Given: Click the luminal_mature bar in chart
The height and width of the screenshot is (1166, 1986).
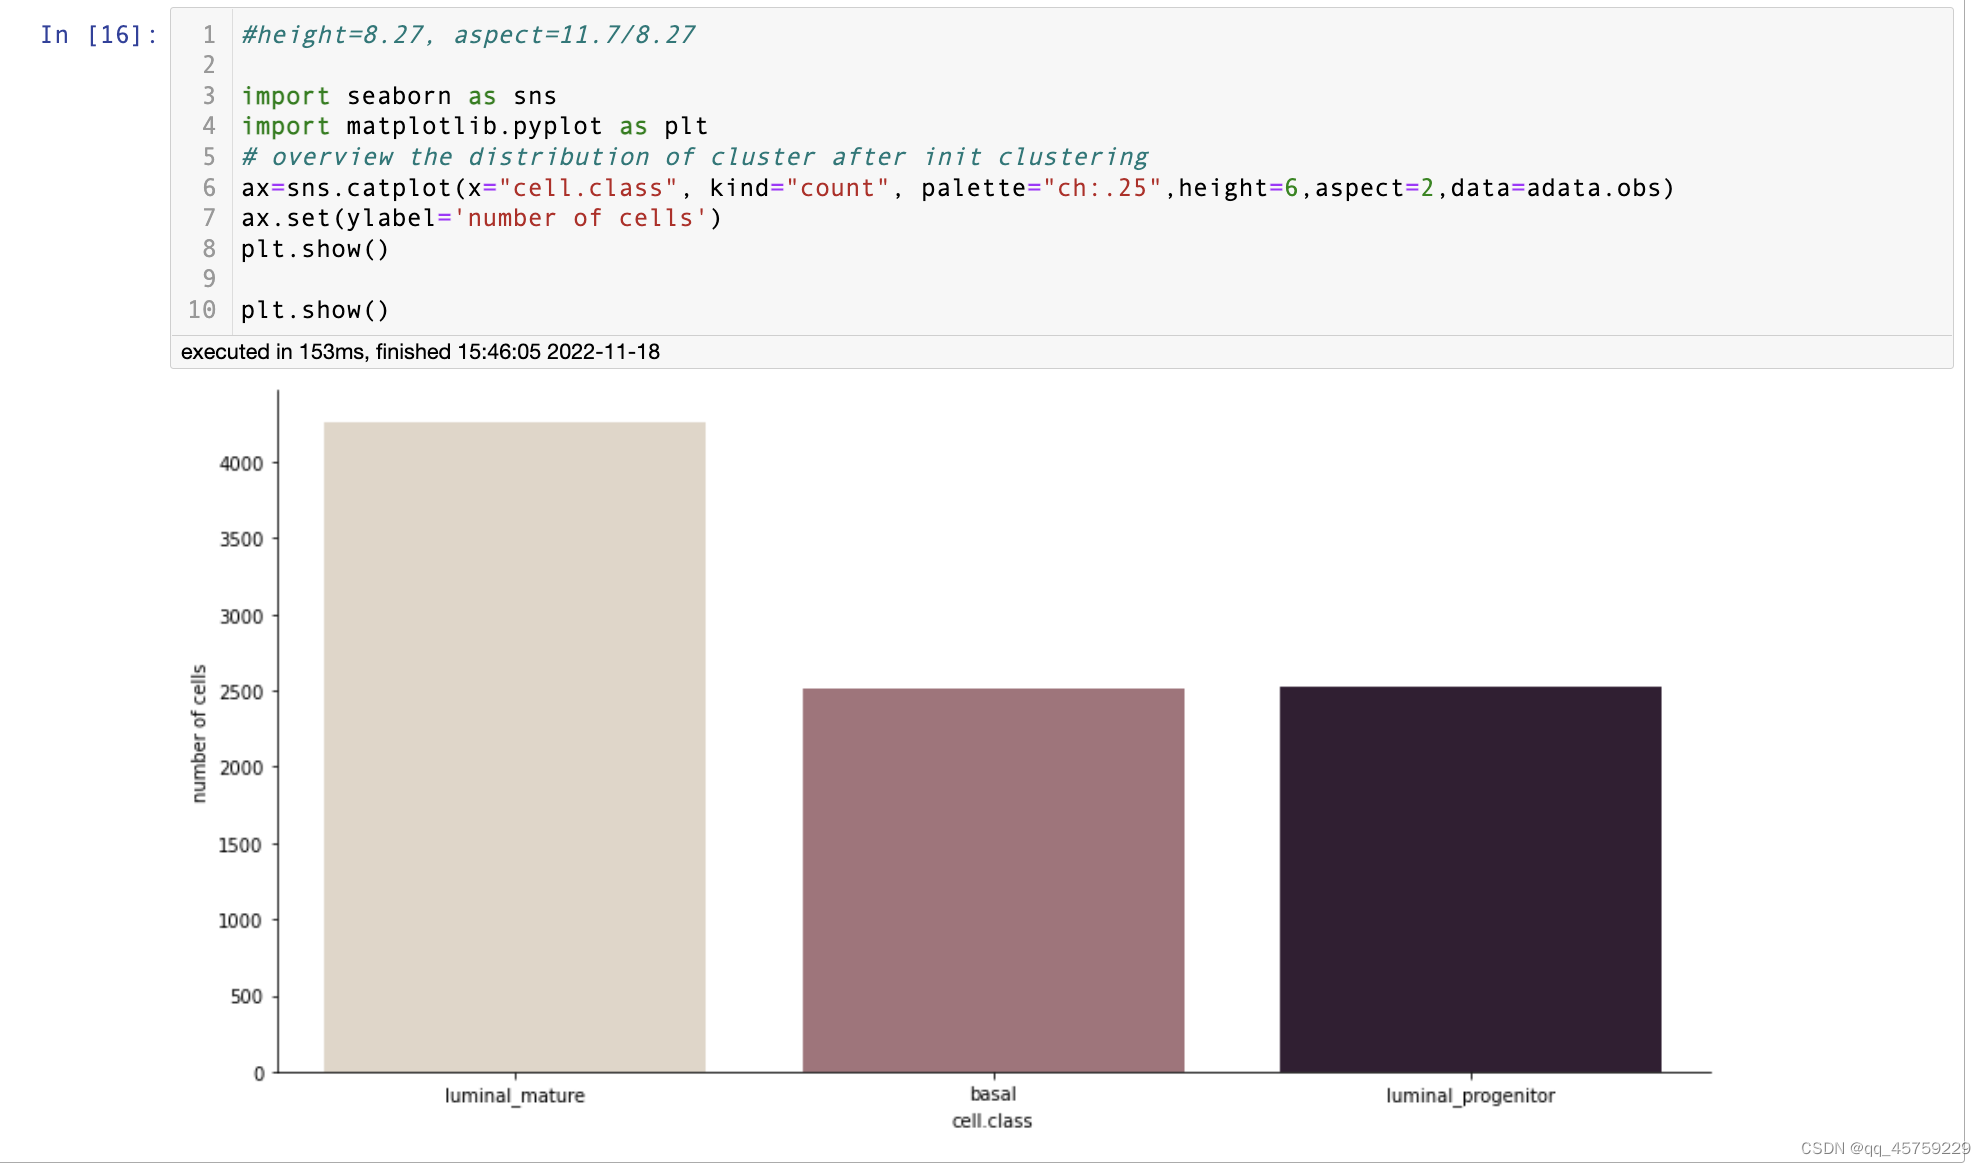Looking at the screenshot, I should point(514,746).
